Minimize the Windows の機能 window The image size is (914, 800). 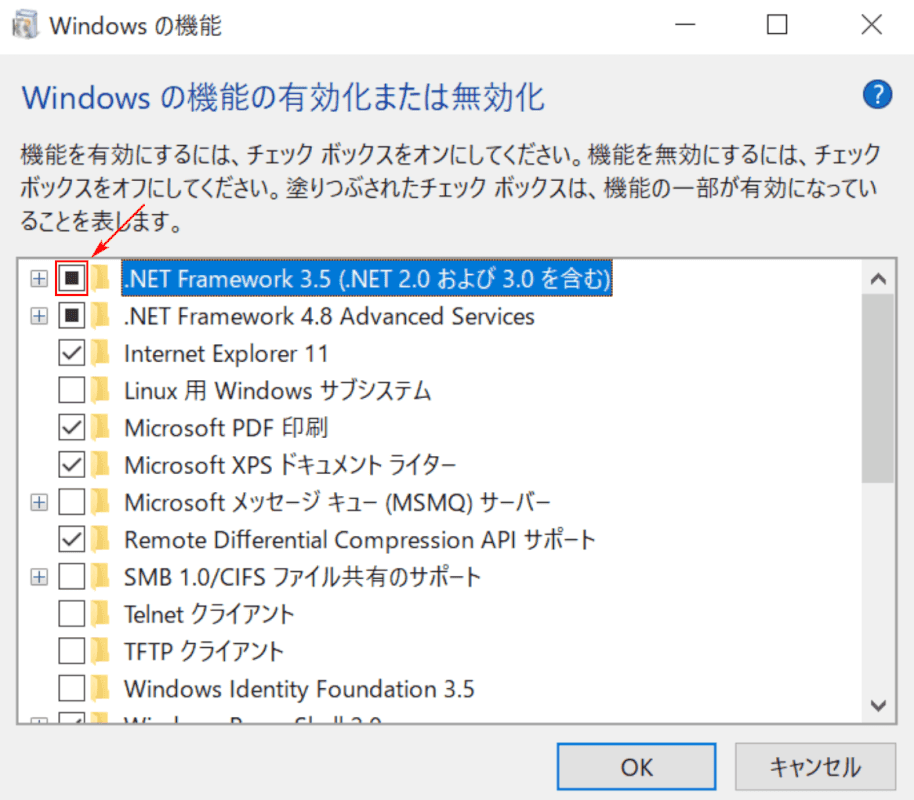(x=686, y=25)
